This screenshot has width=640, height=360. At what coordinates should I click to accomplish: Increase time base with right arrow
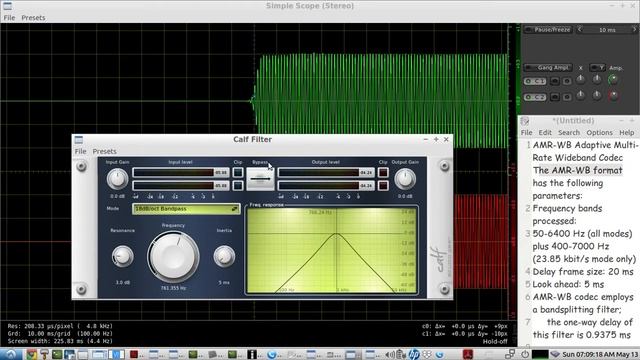pos(634,29)
